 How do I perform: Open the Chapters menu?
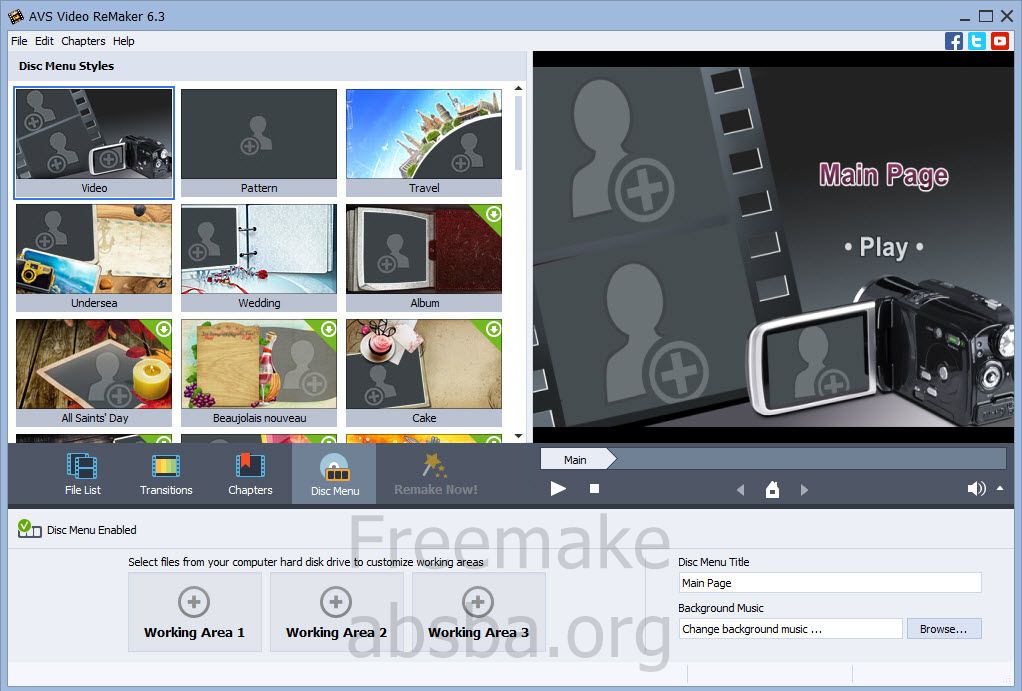point(83,41)
